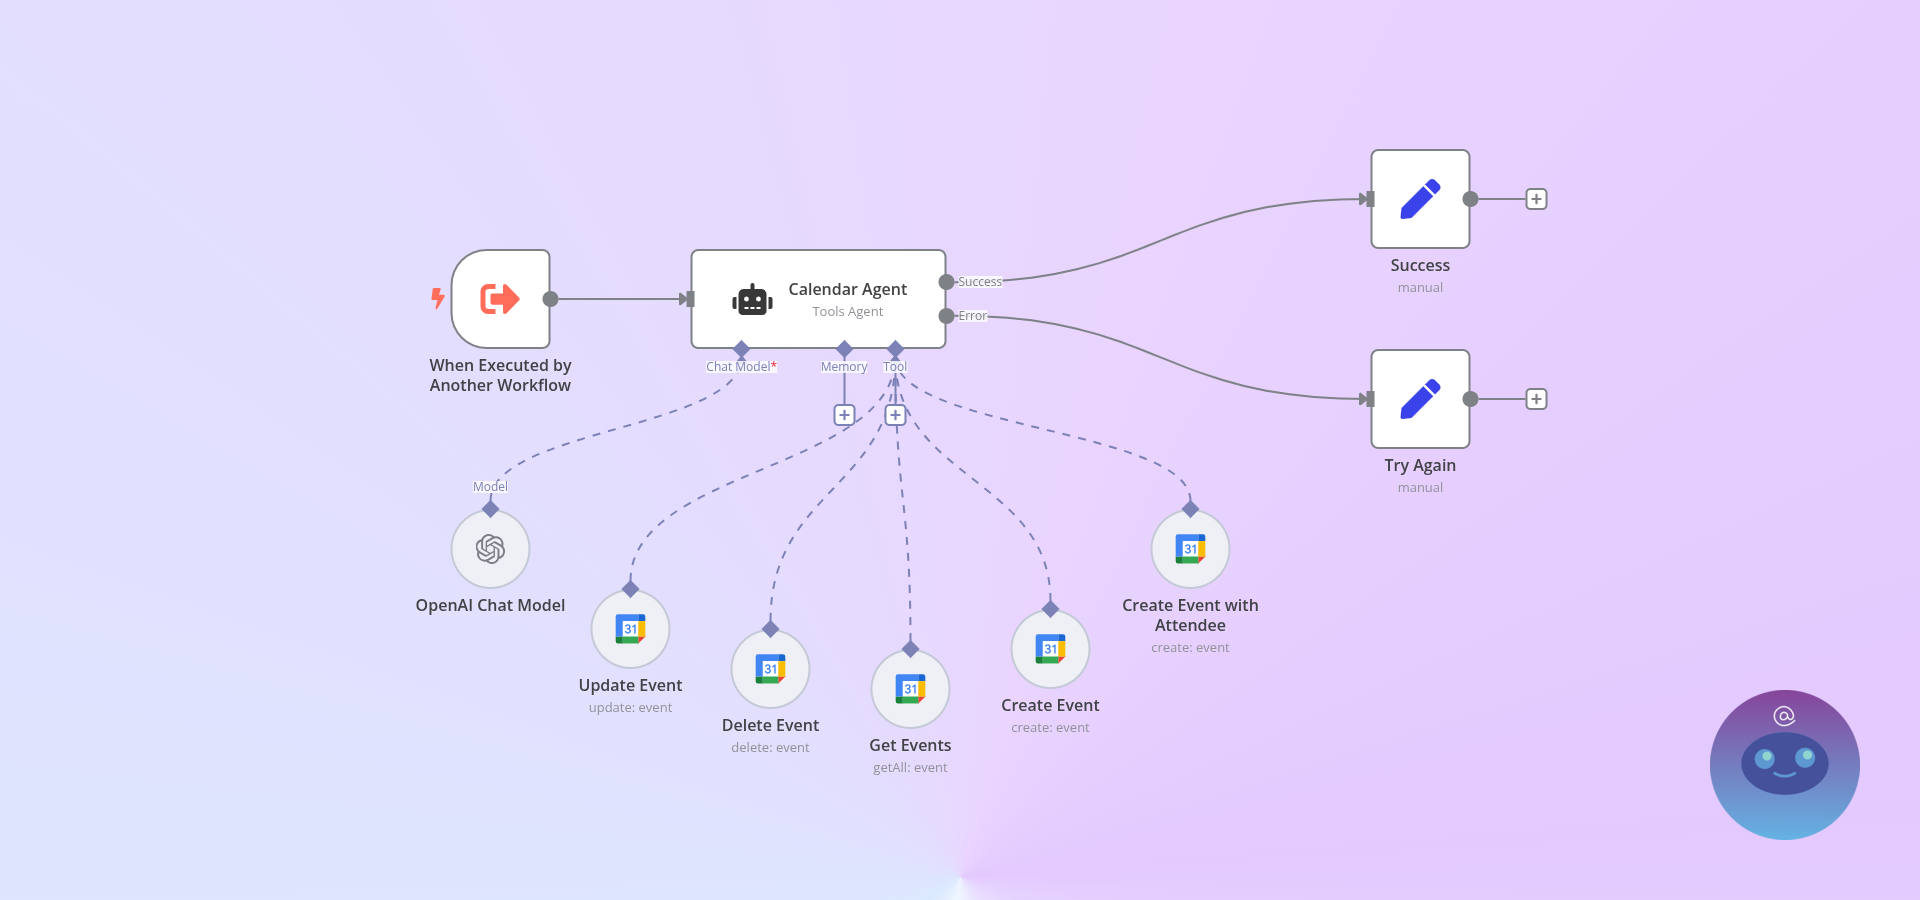Open the Delete Event calendar node

point(770,669)
